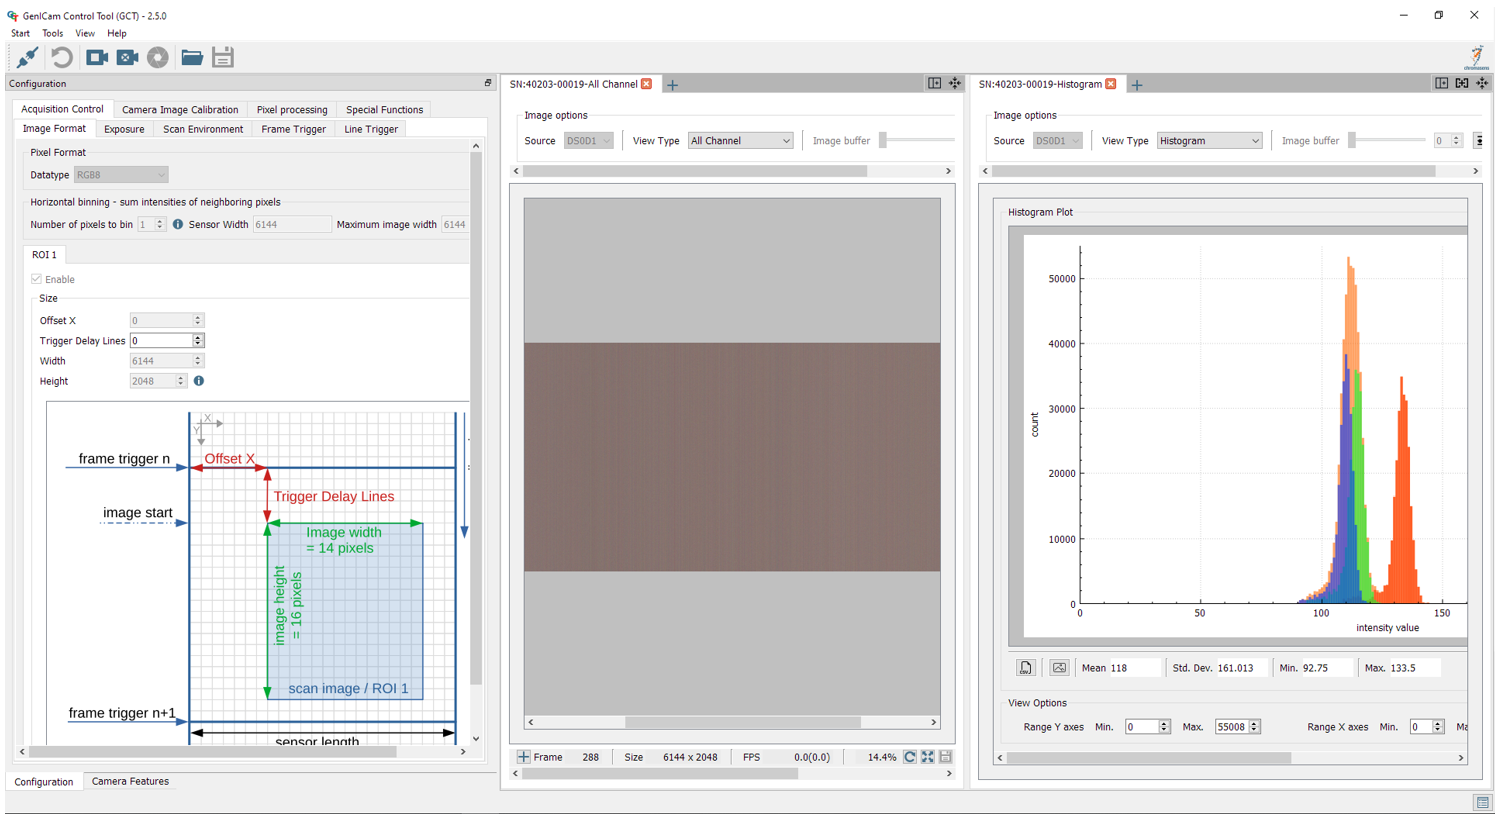Open the Frame Trigger sub-tab
Image resolution: width=1499 pixels, height=820 pixels.
(x=293, y=129)
